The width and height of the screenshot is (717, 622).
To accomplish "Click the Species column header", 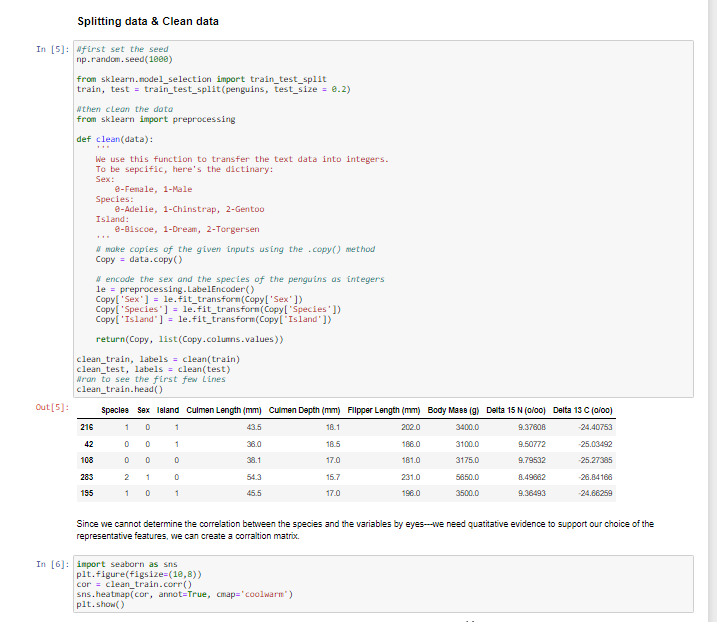I will coord(115,410).
